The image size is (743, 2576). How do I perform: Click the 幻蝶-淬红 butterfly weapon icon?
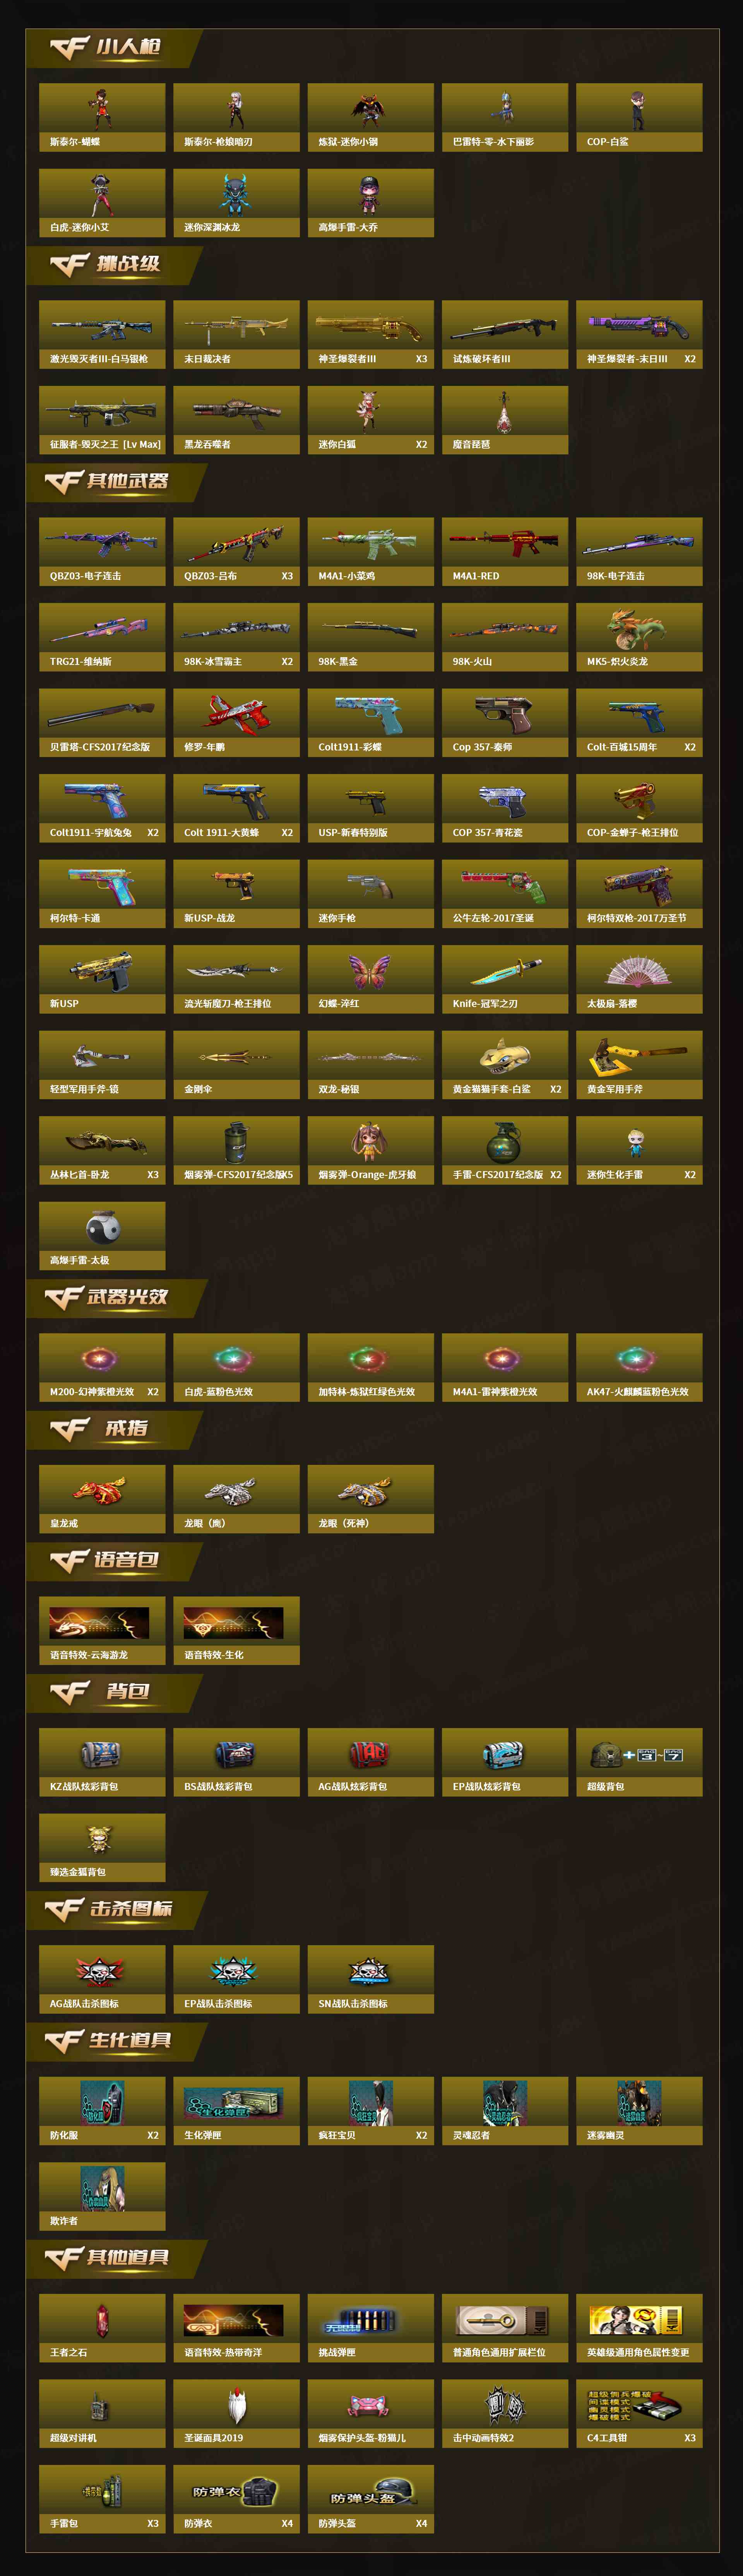point(369,970)
